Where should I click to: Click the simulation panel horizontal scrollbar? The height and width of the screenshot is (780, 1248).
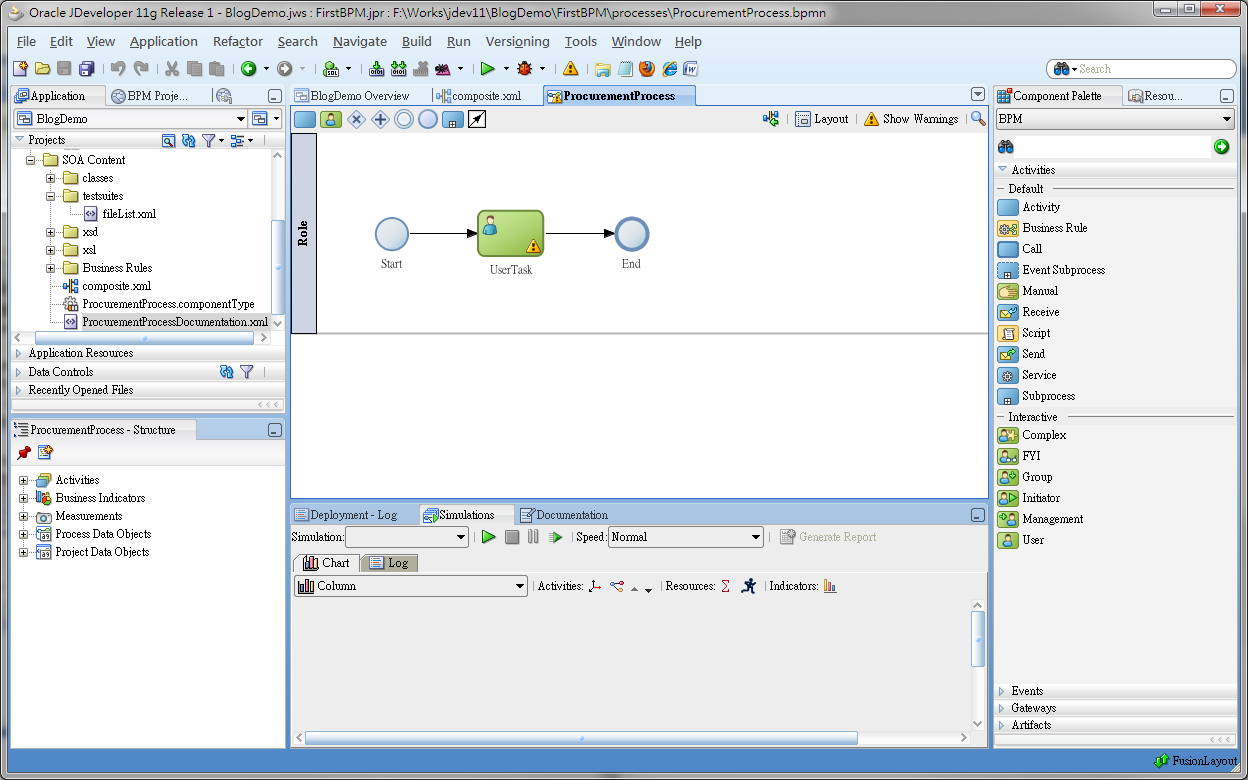581,738
